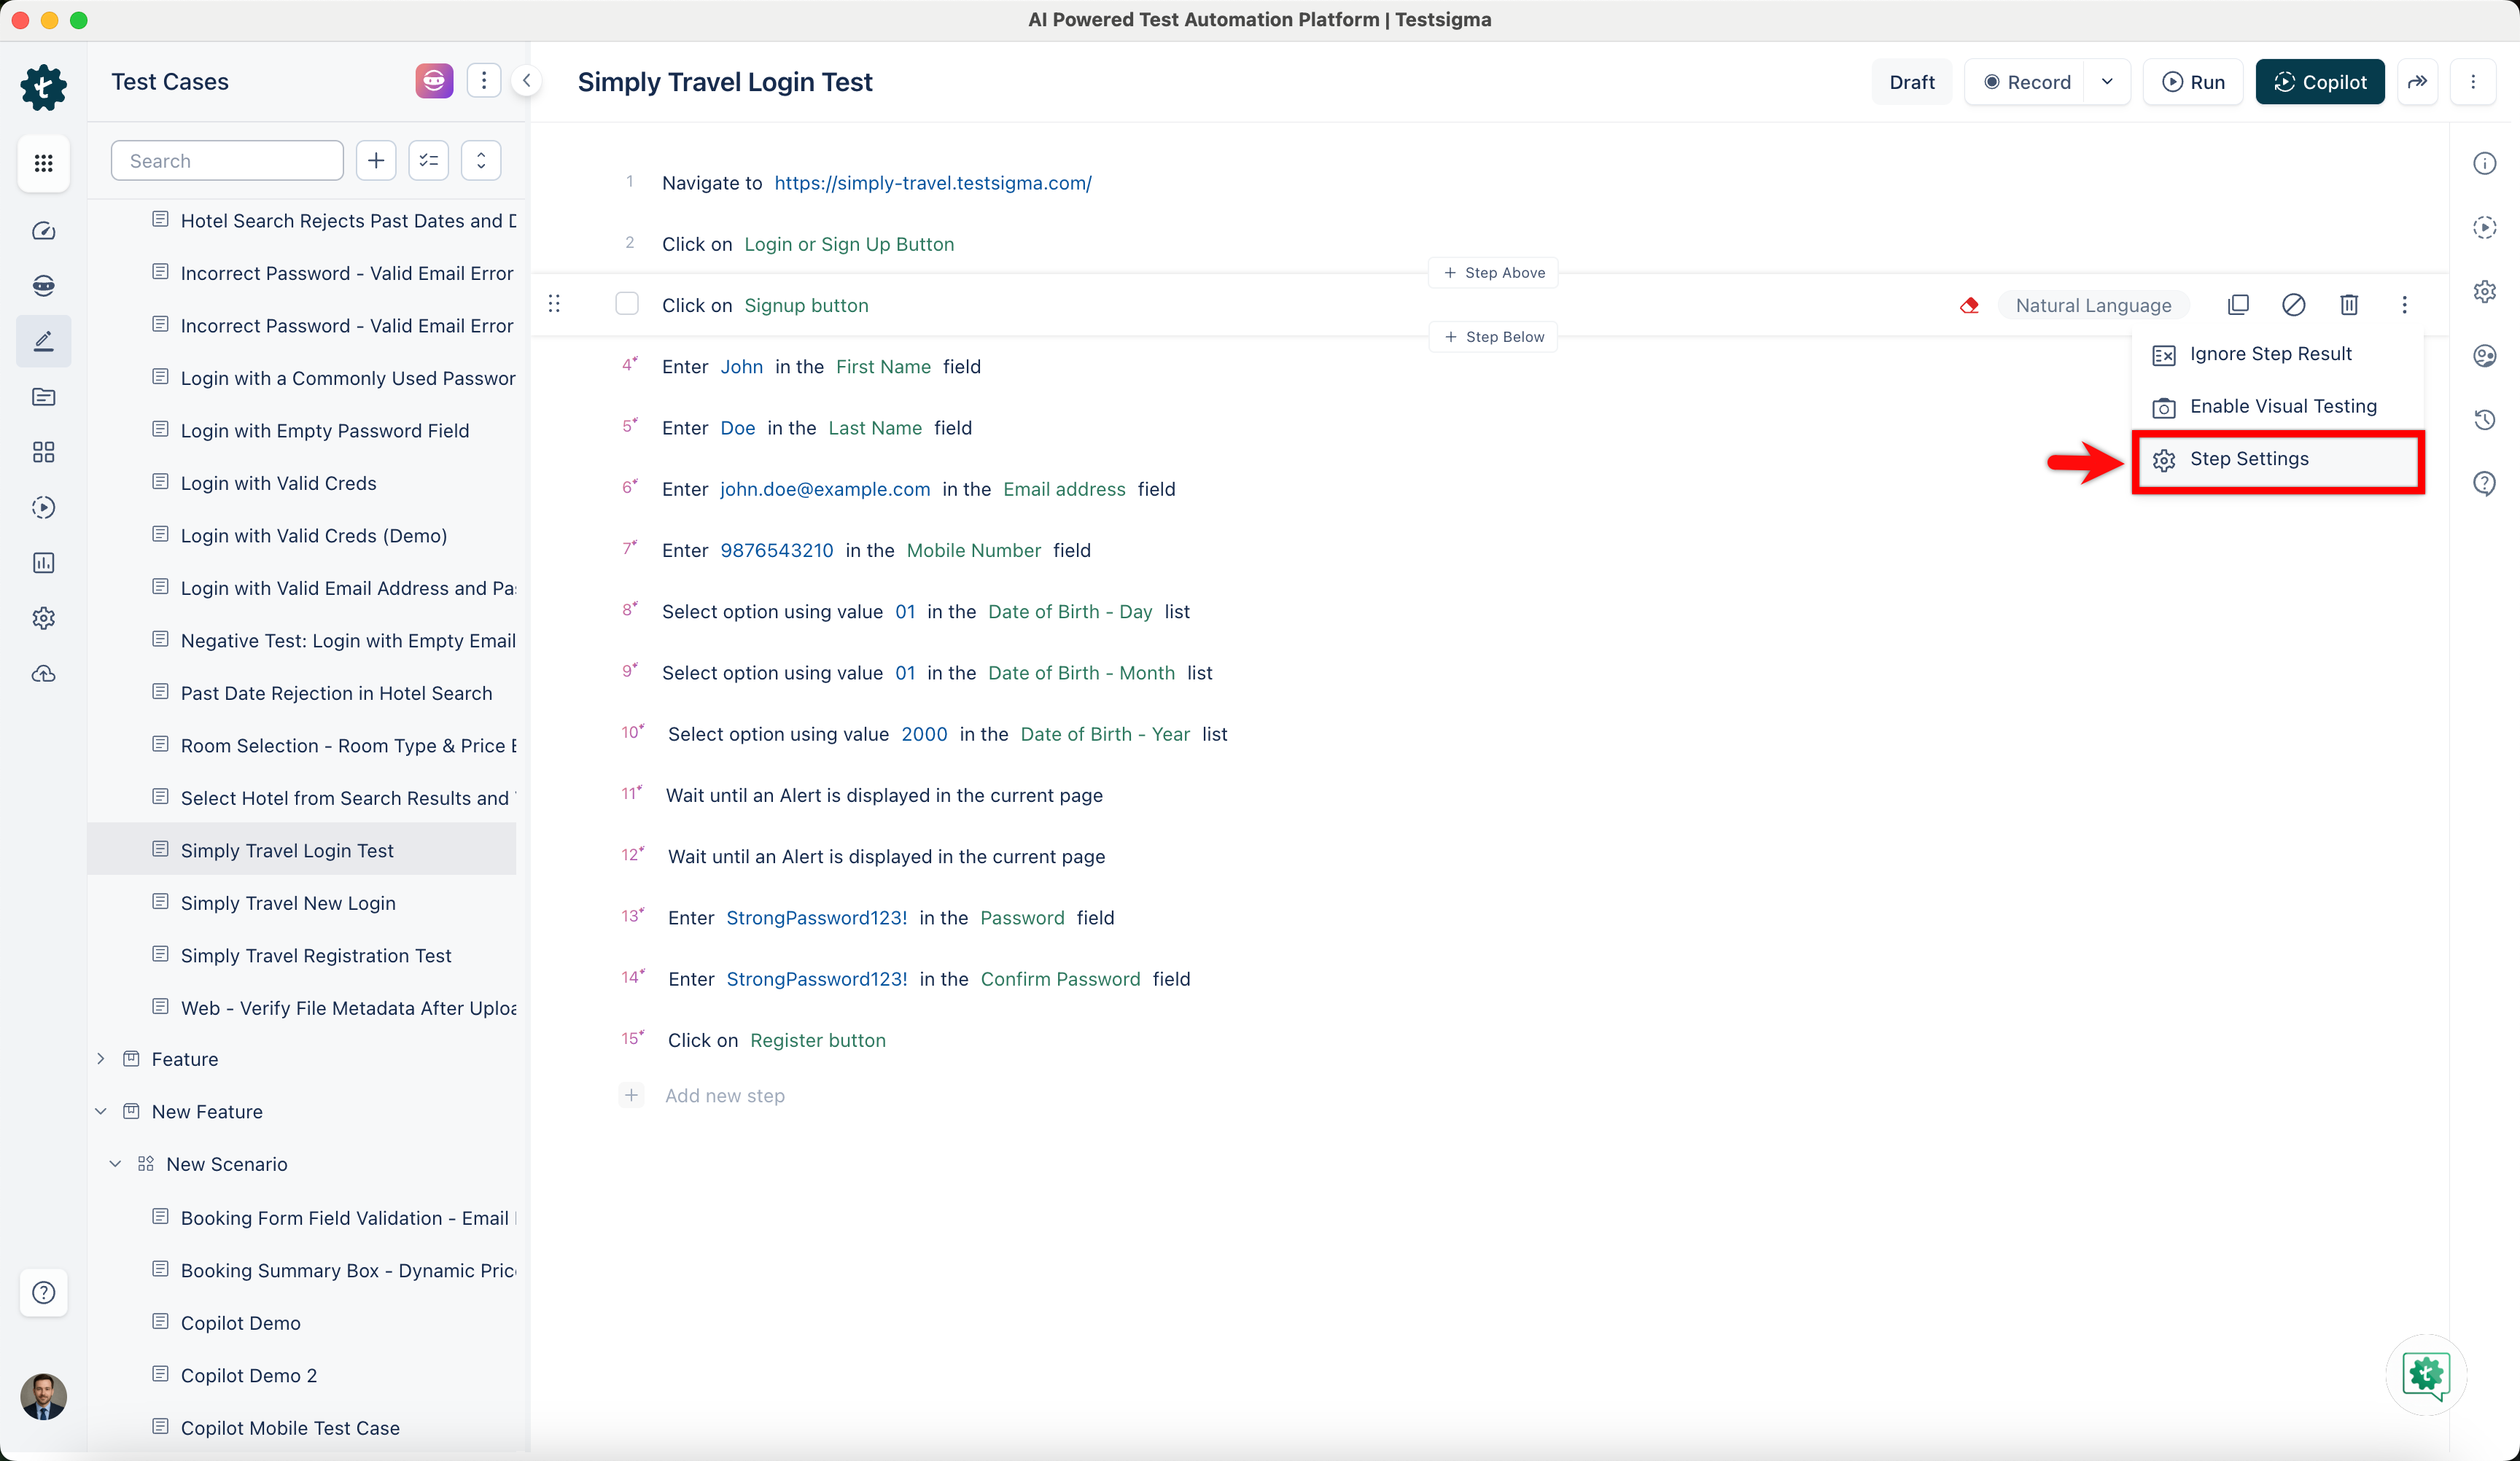Click the Record button

(2025, 82)
